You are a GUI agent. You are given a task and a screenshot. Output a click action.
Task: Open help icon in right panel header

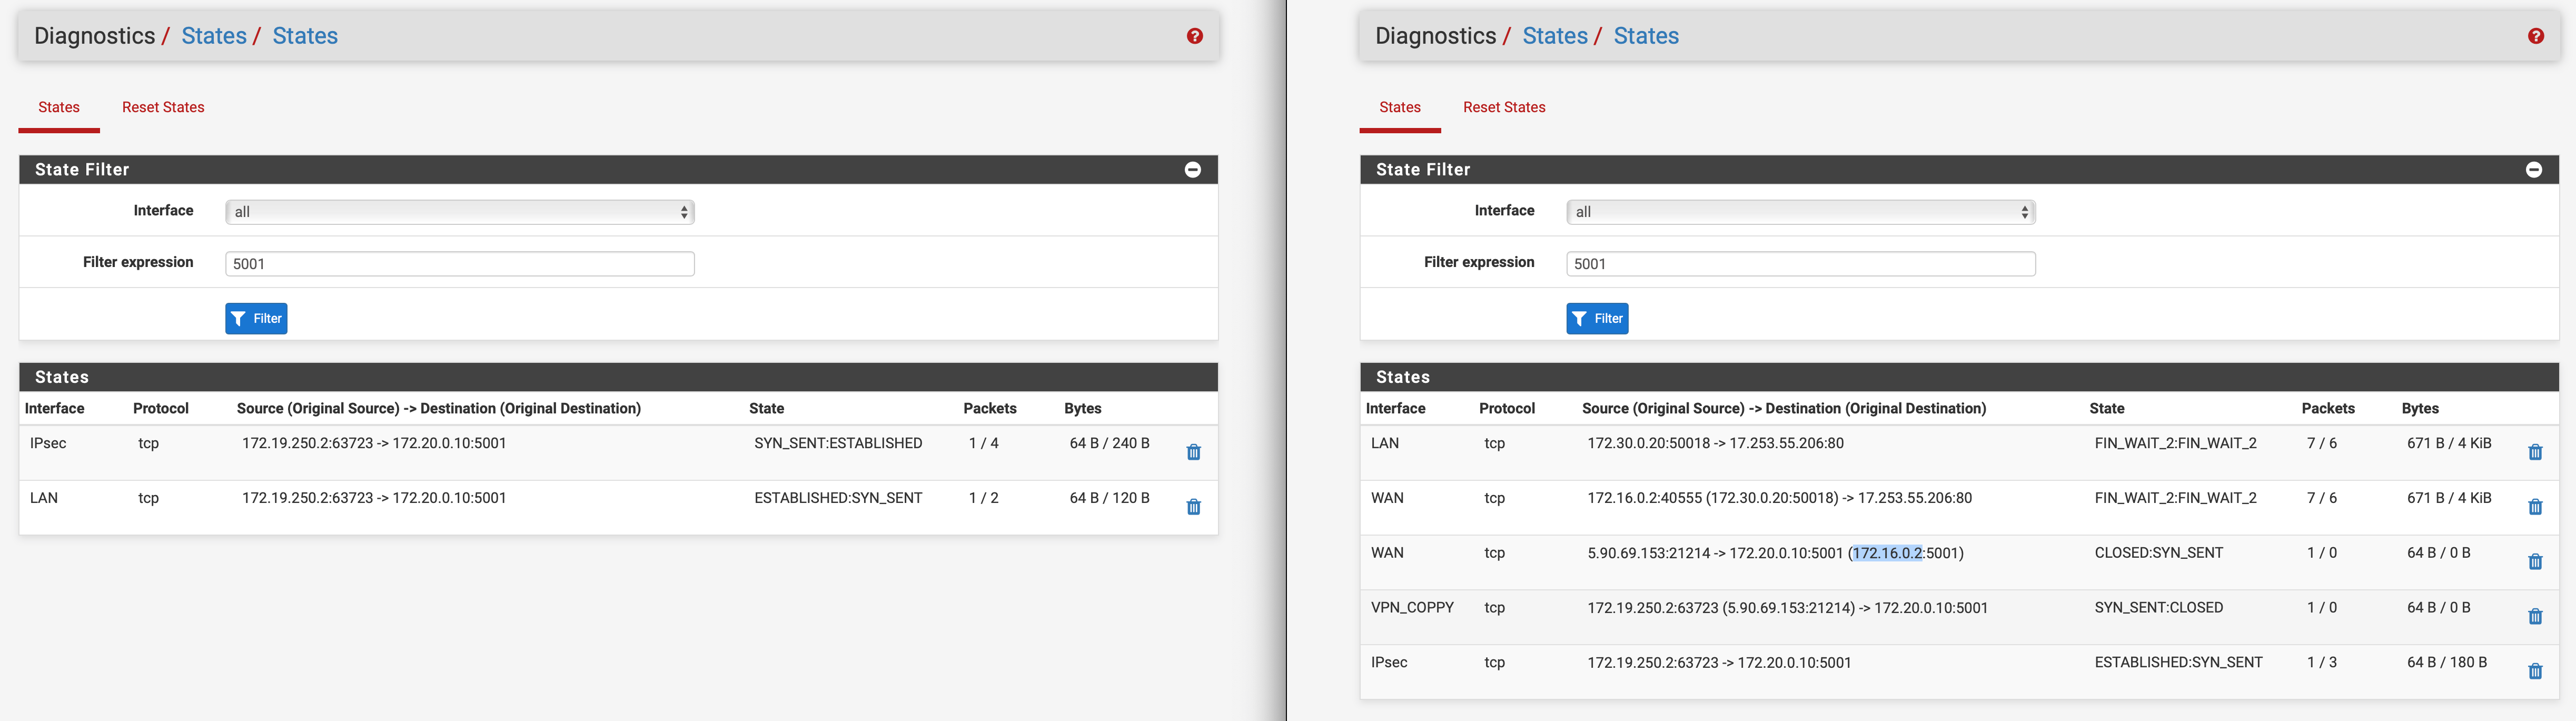[x=2535, y=36]
